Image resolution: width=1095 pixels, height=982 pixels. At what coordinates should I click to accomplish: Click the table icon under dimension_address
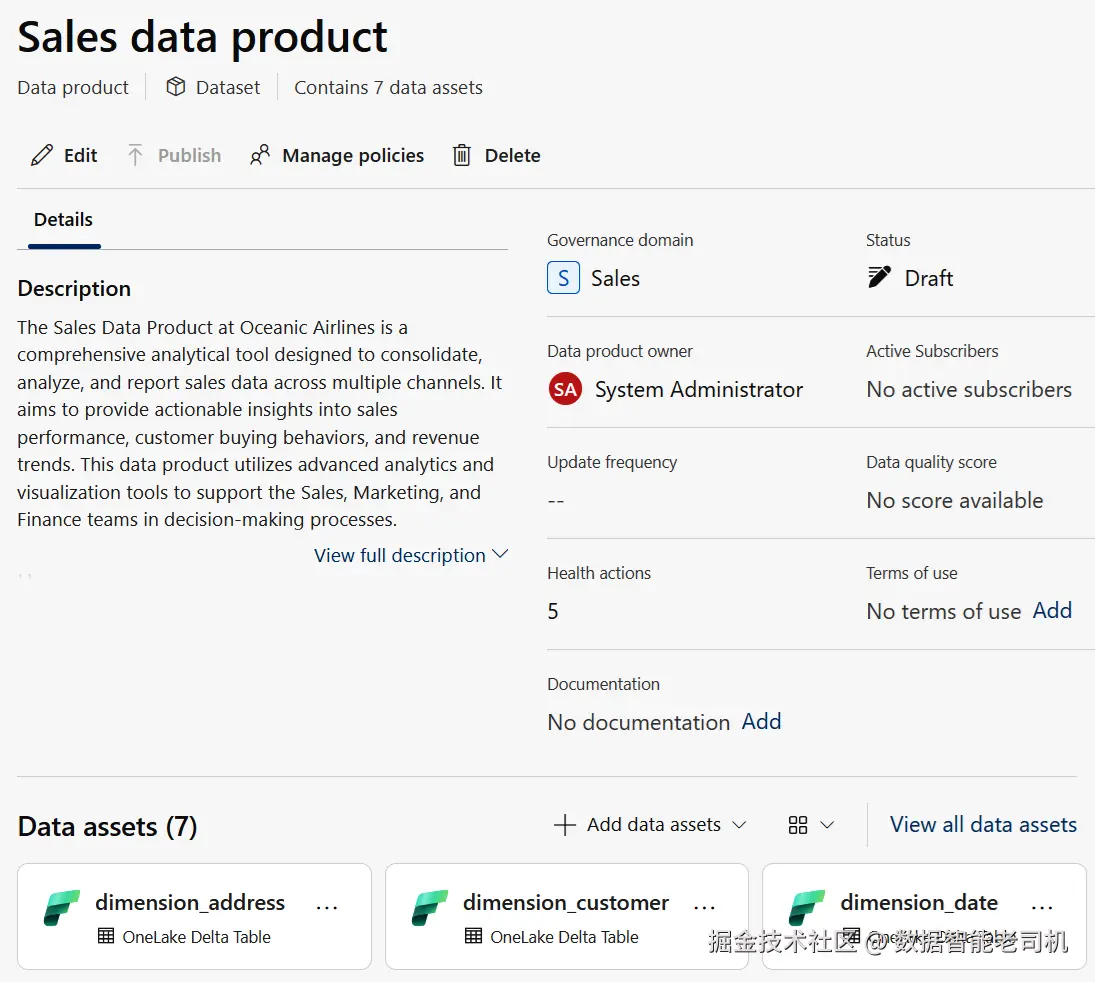(106, 936)
